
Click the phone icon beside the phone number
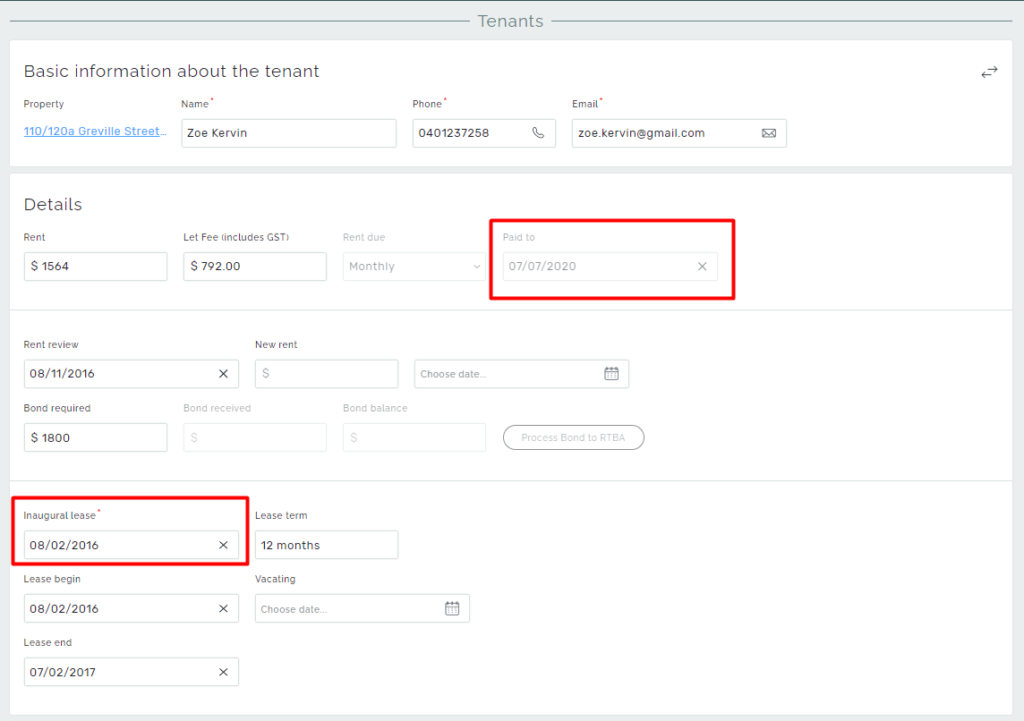pyautogui.click(x=538, y=133)
